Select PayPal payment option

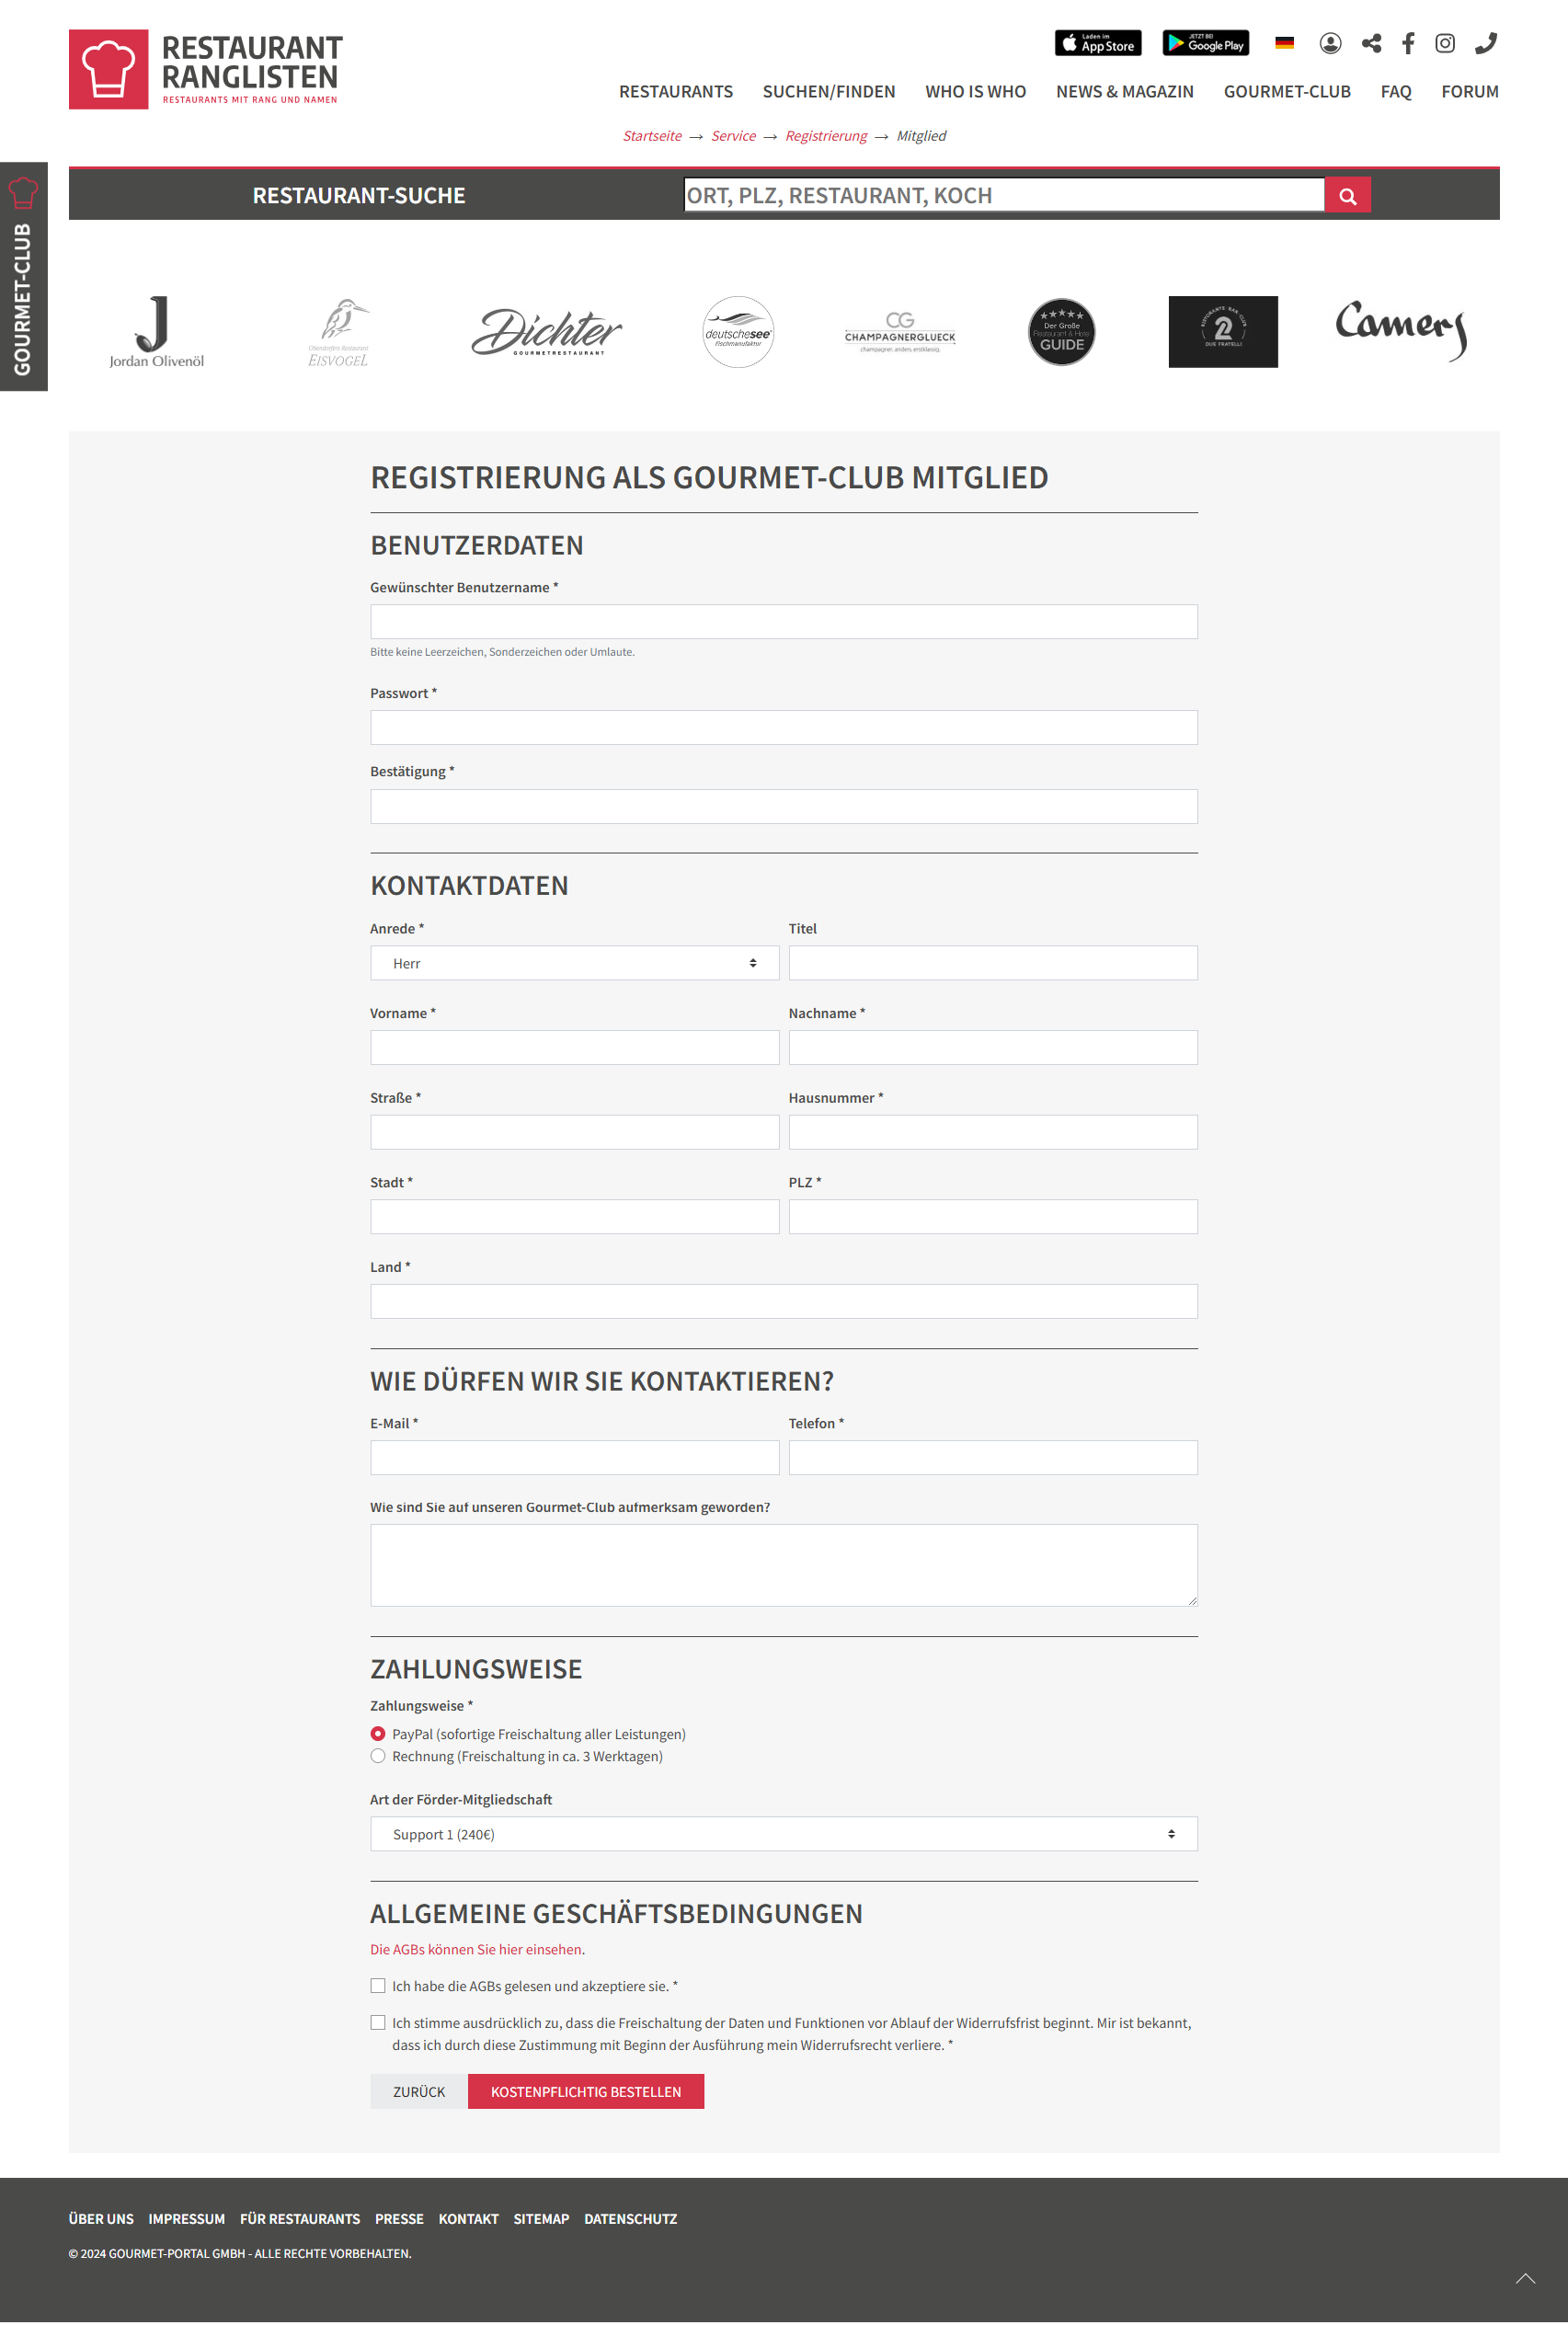378,1733
